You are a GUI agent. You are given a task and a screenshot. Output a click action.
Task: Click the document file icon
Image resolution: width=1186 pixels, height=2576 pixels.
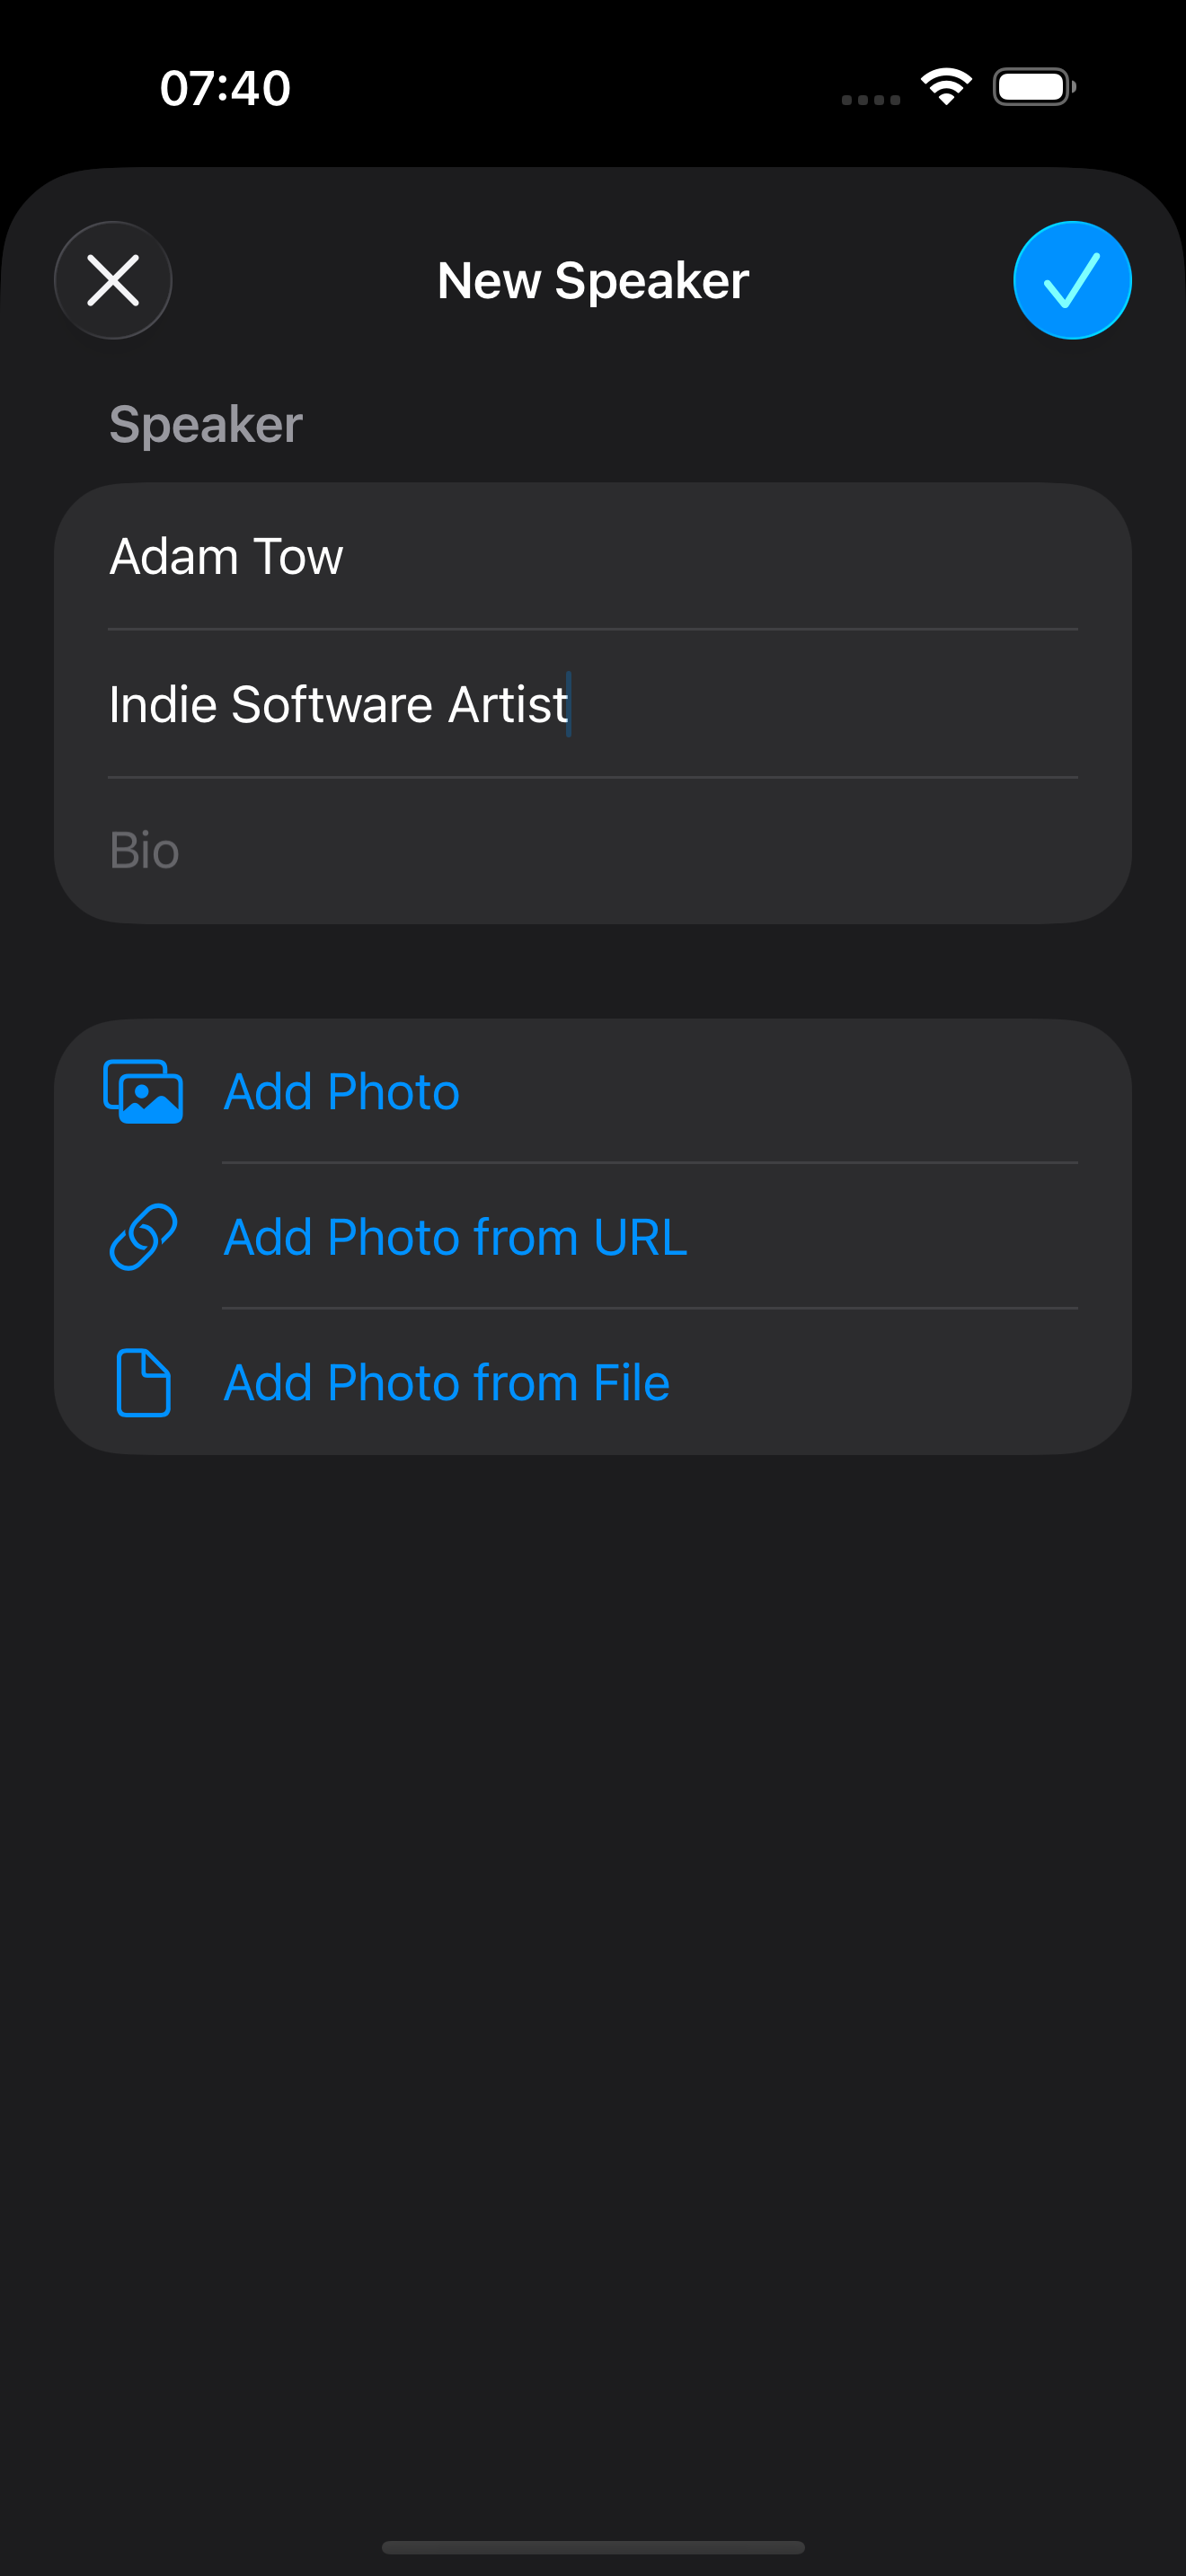(144, 1383)
